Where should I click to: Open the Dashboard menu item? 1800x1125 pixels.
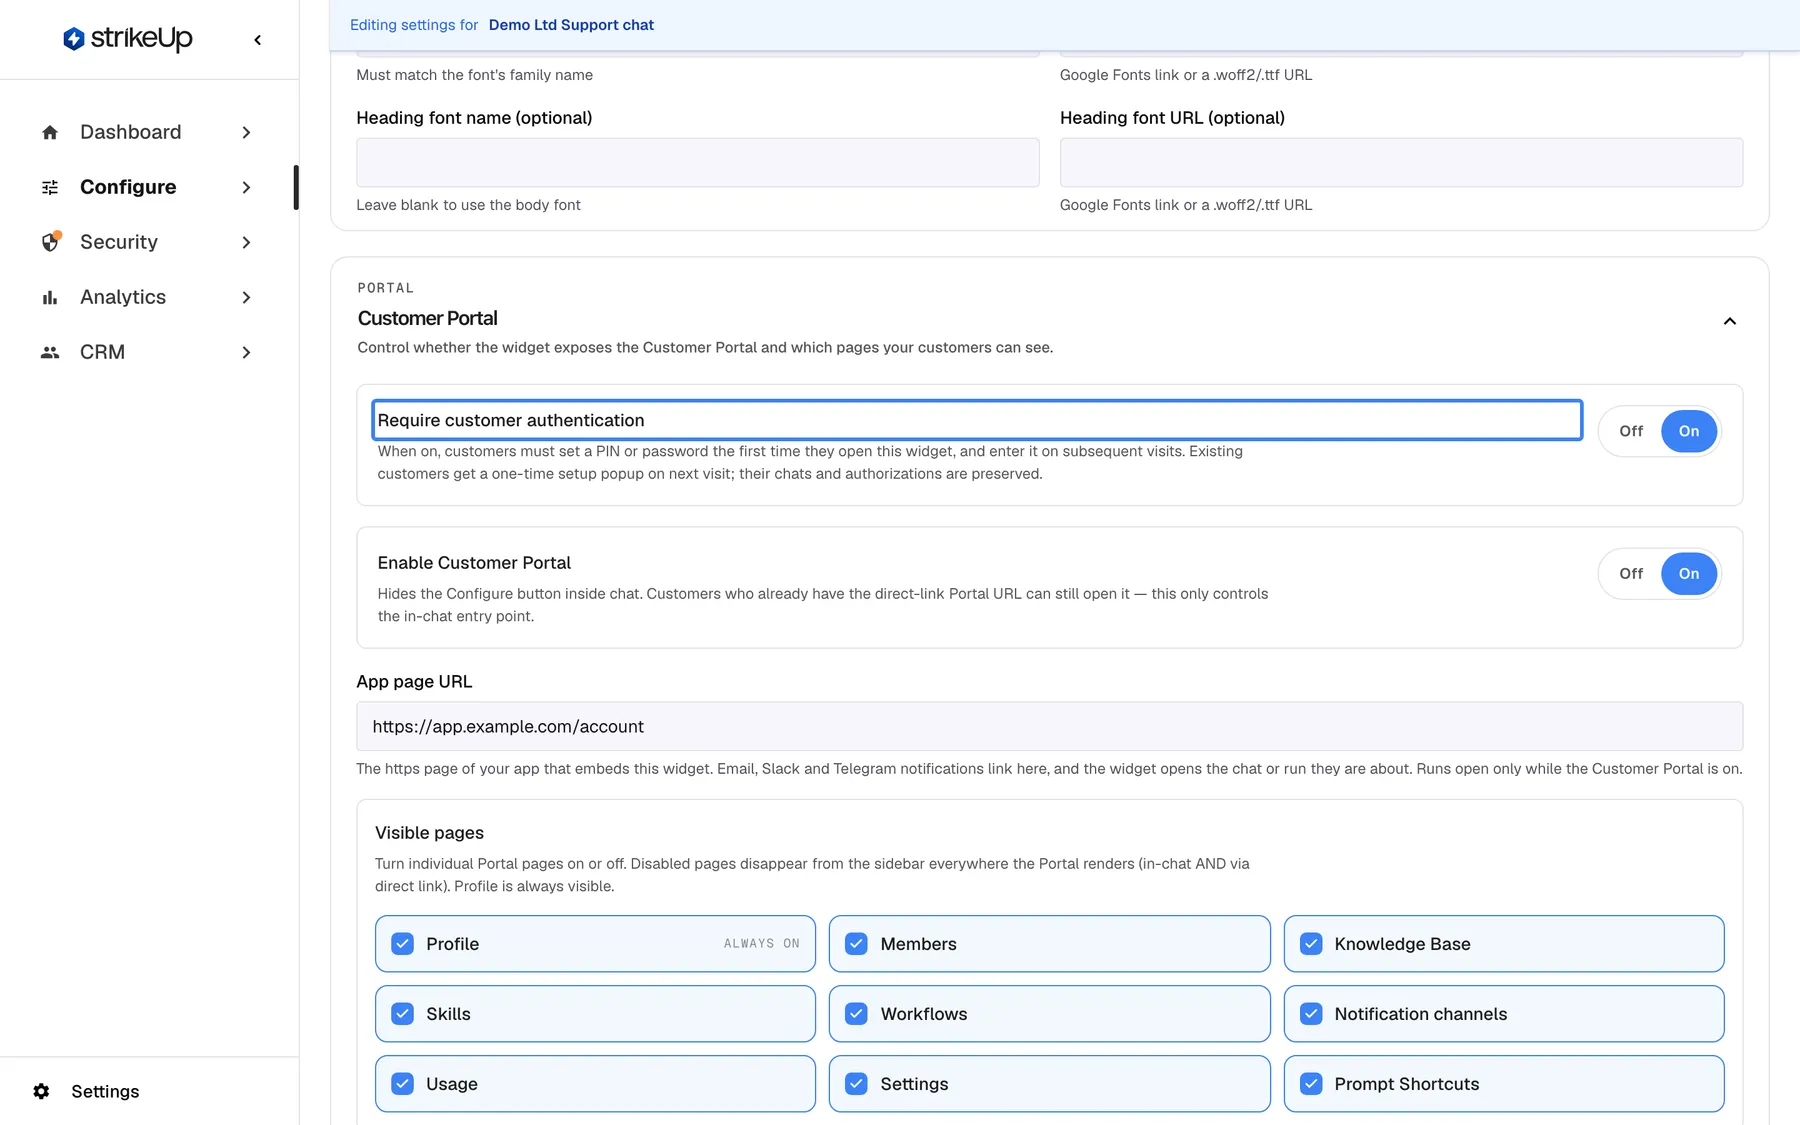click(x=148, y=132)
